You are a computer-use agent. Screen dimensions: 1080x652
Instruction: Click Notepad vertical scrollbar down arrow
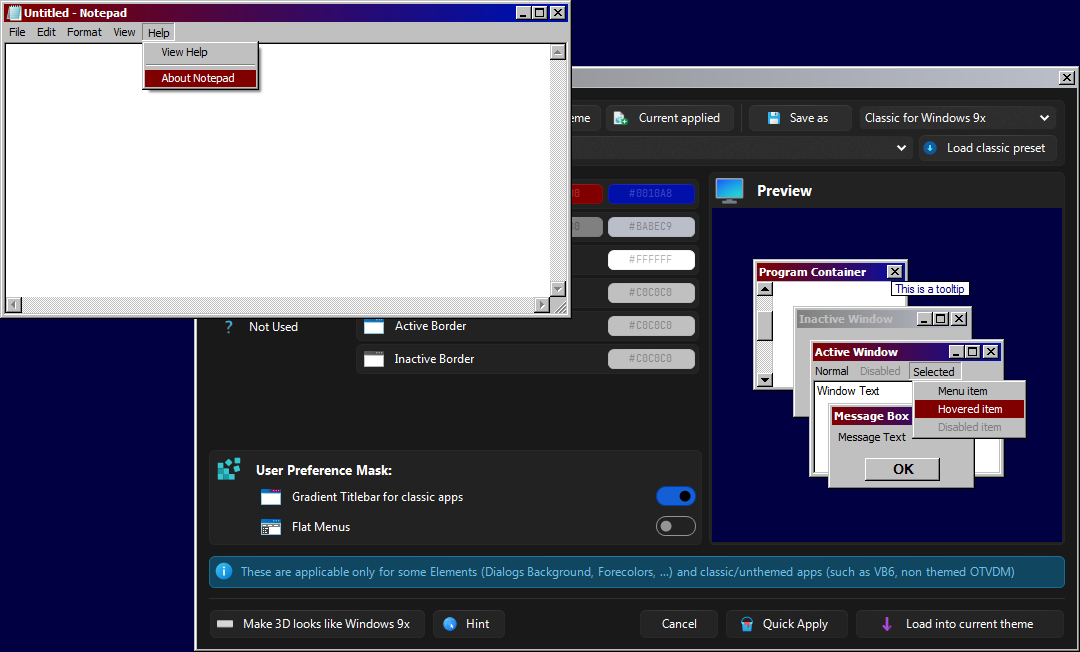tap(558, 288)
